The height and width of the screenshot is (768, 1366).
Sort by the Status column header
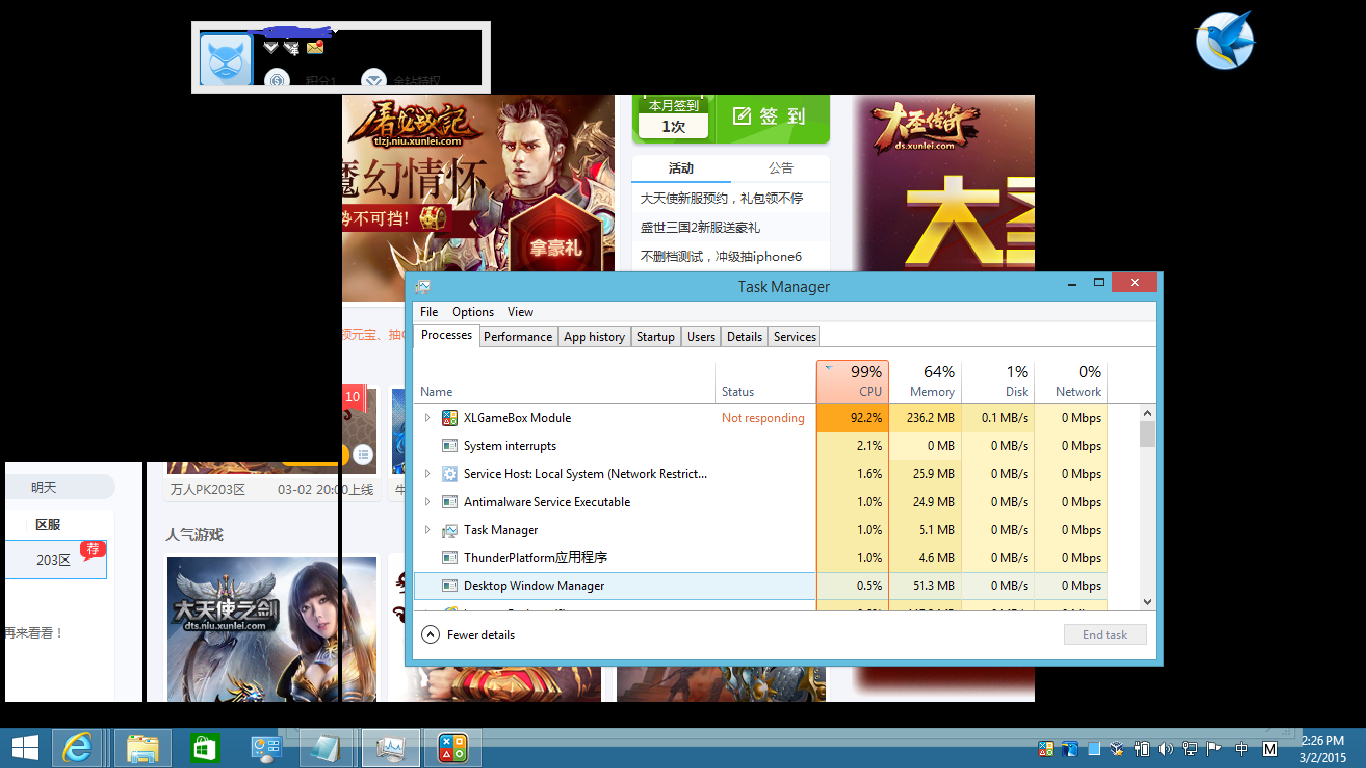point(766,381)
